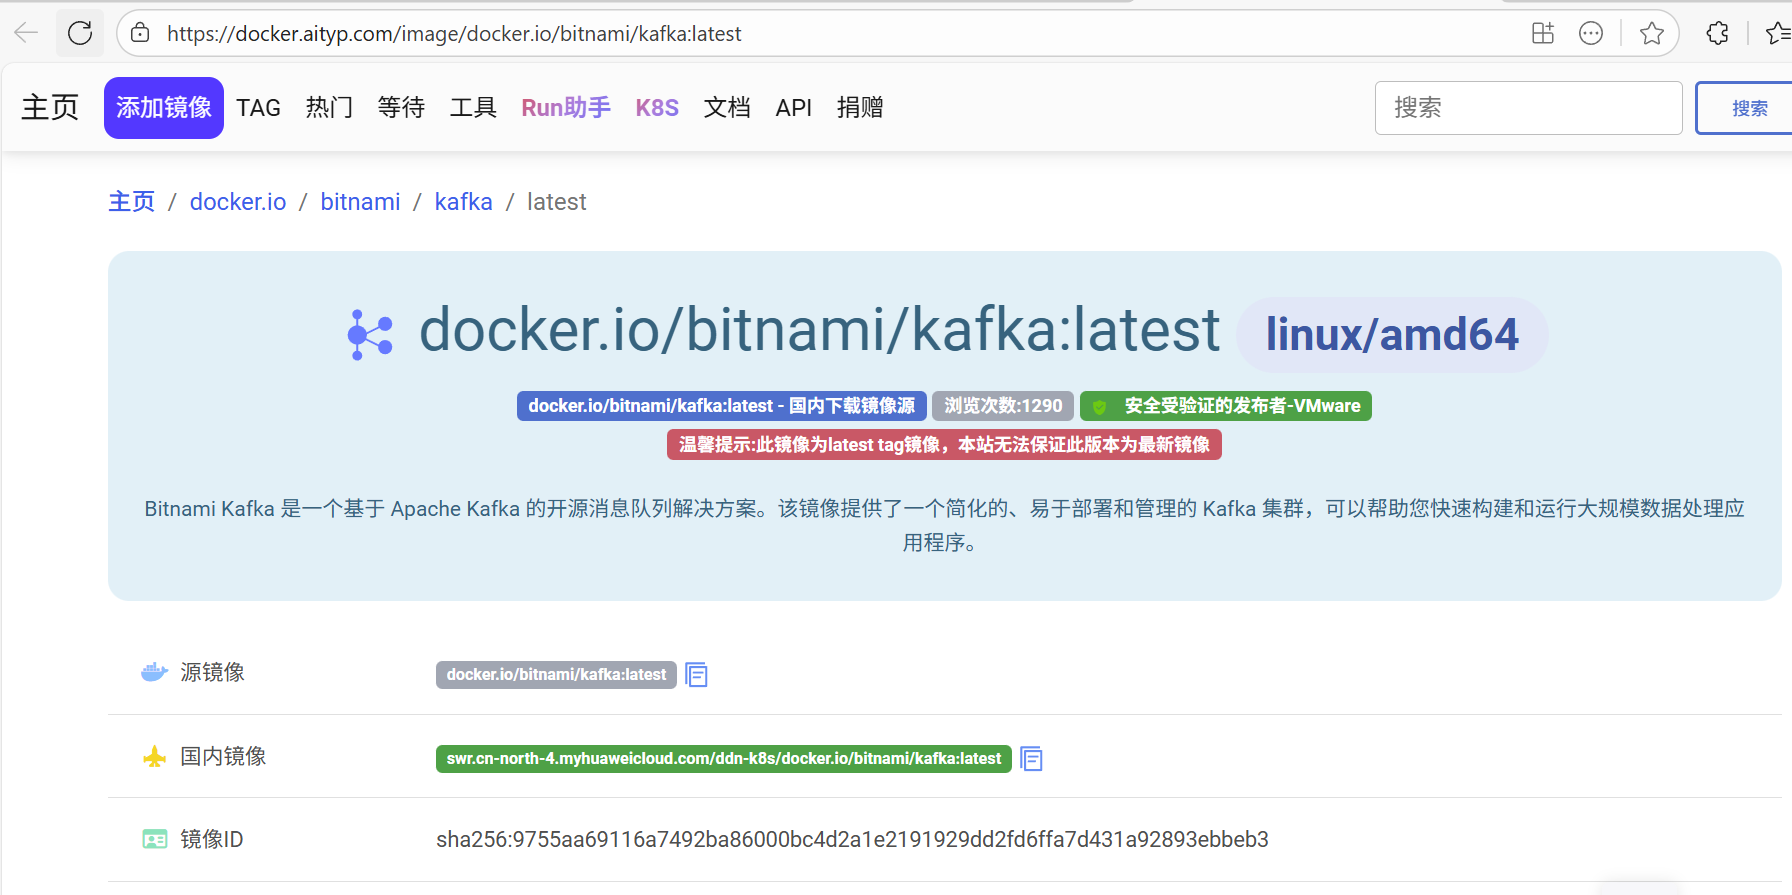
Task: Open 文档 documentation link
Action: pos(727,108)
